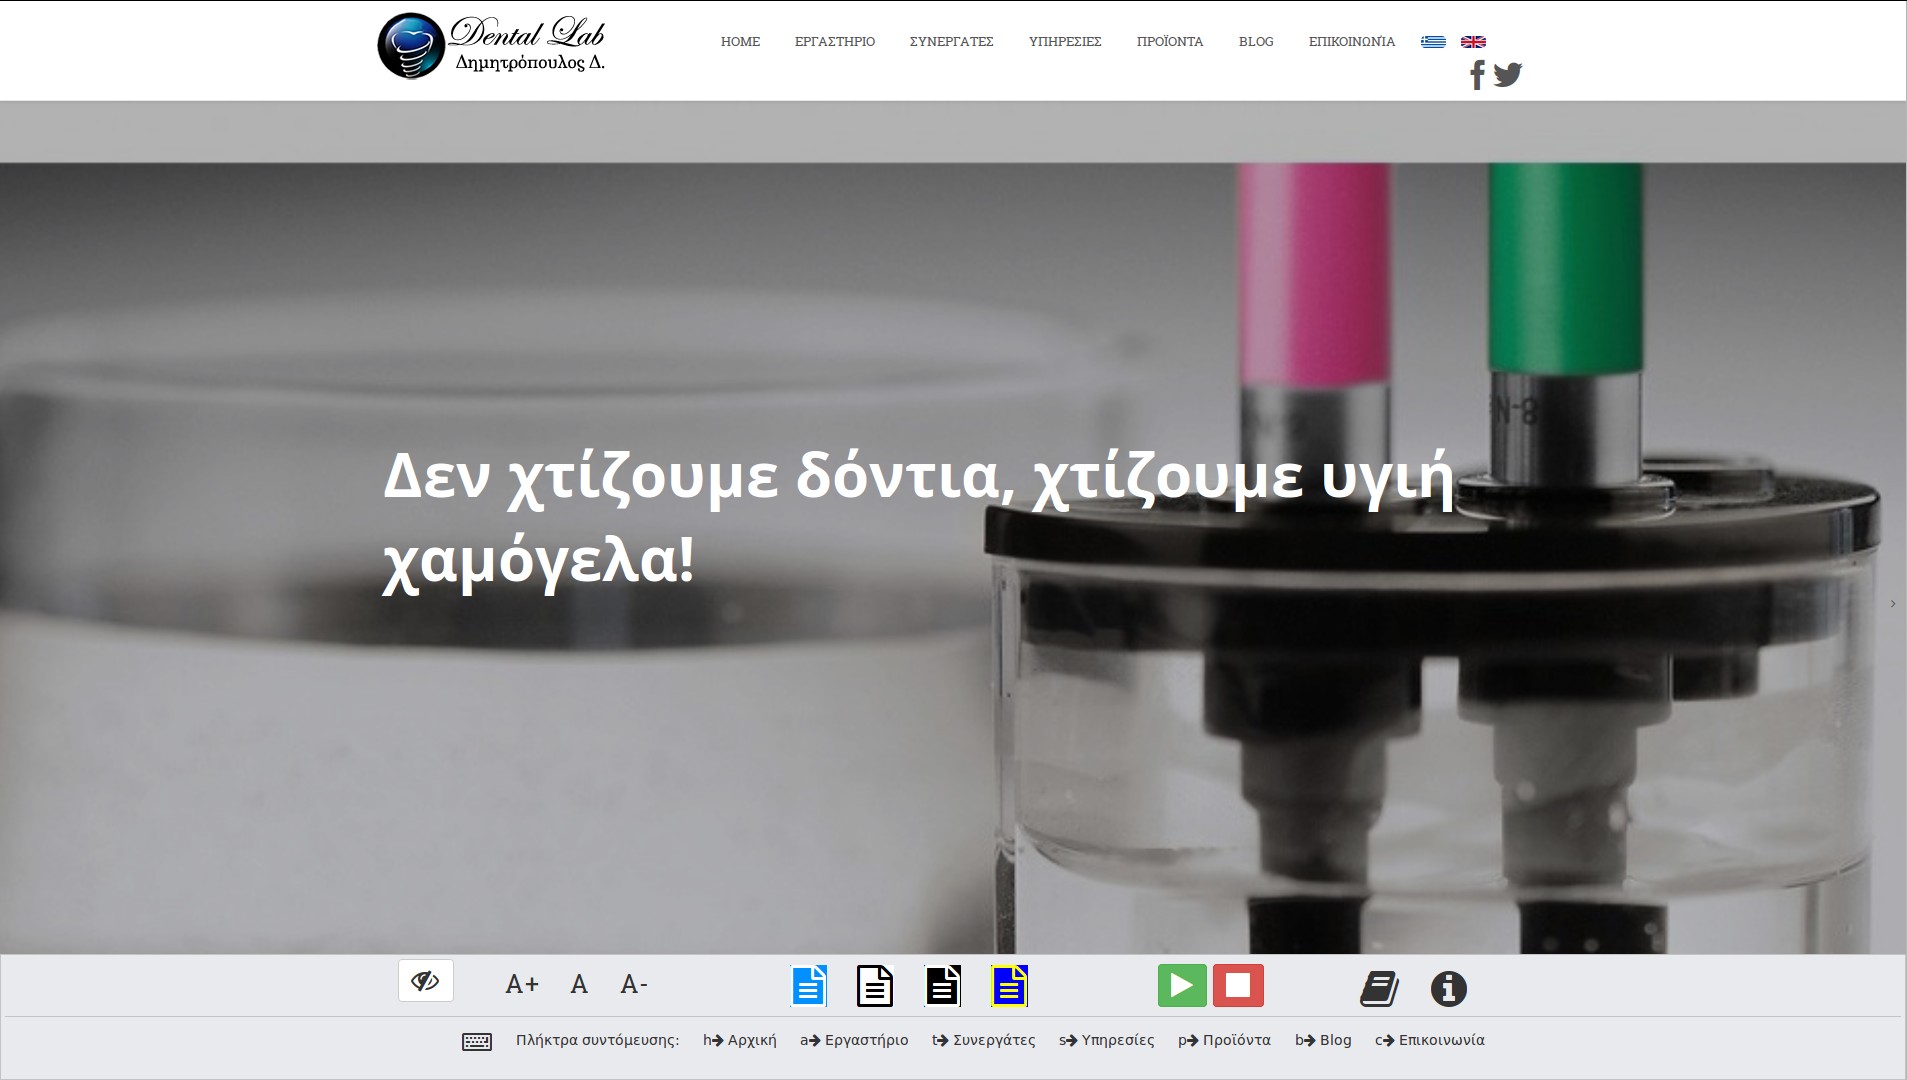Switch language with the UK flag
1907x1080 pixels.
(1473, 42)
